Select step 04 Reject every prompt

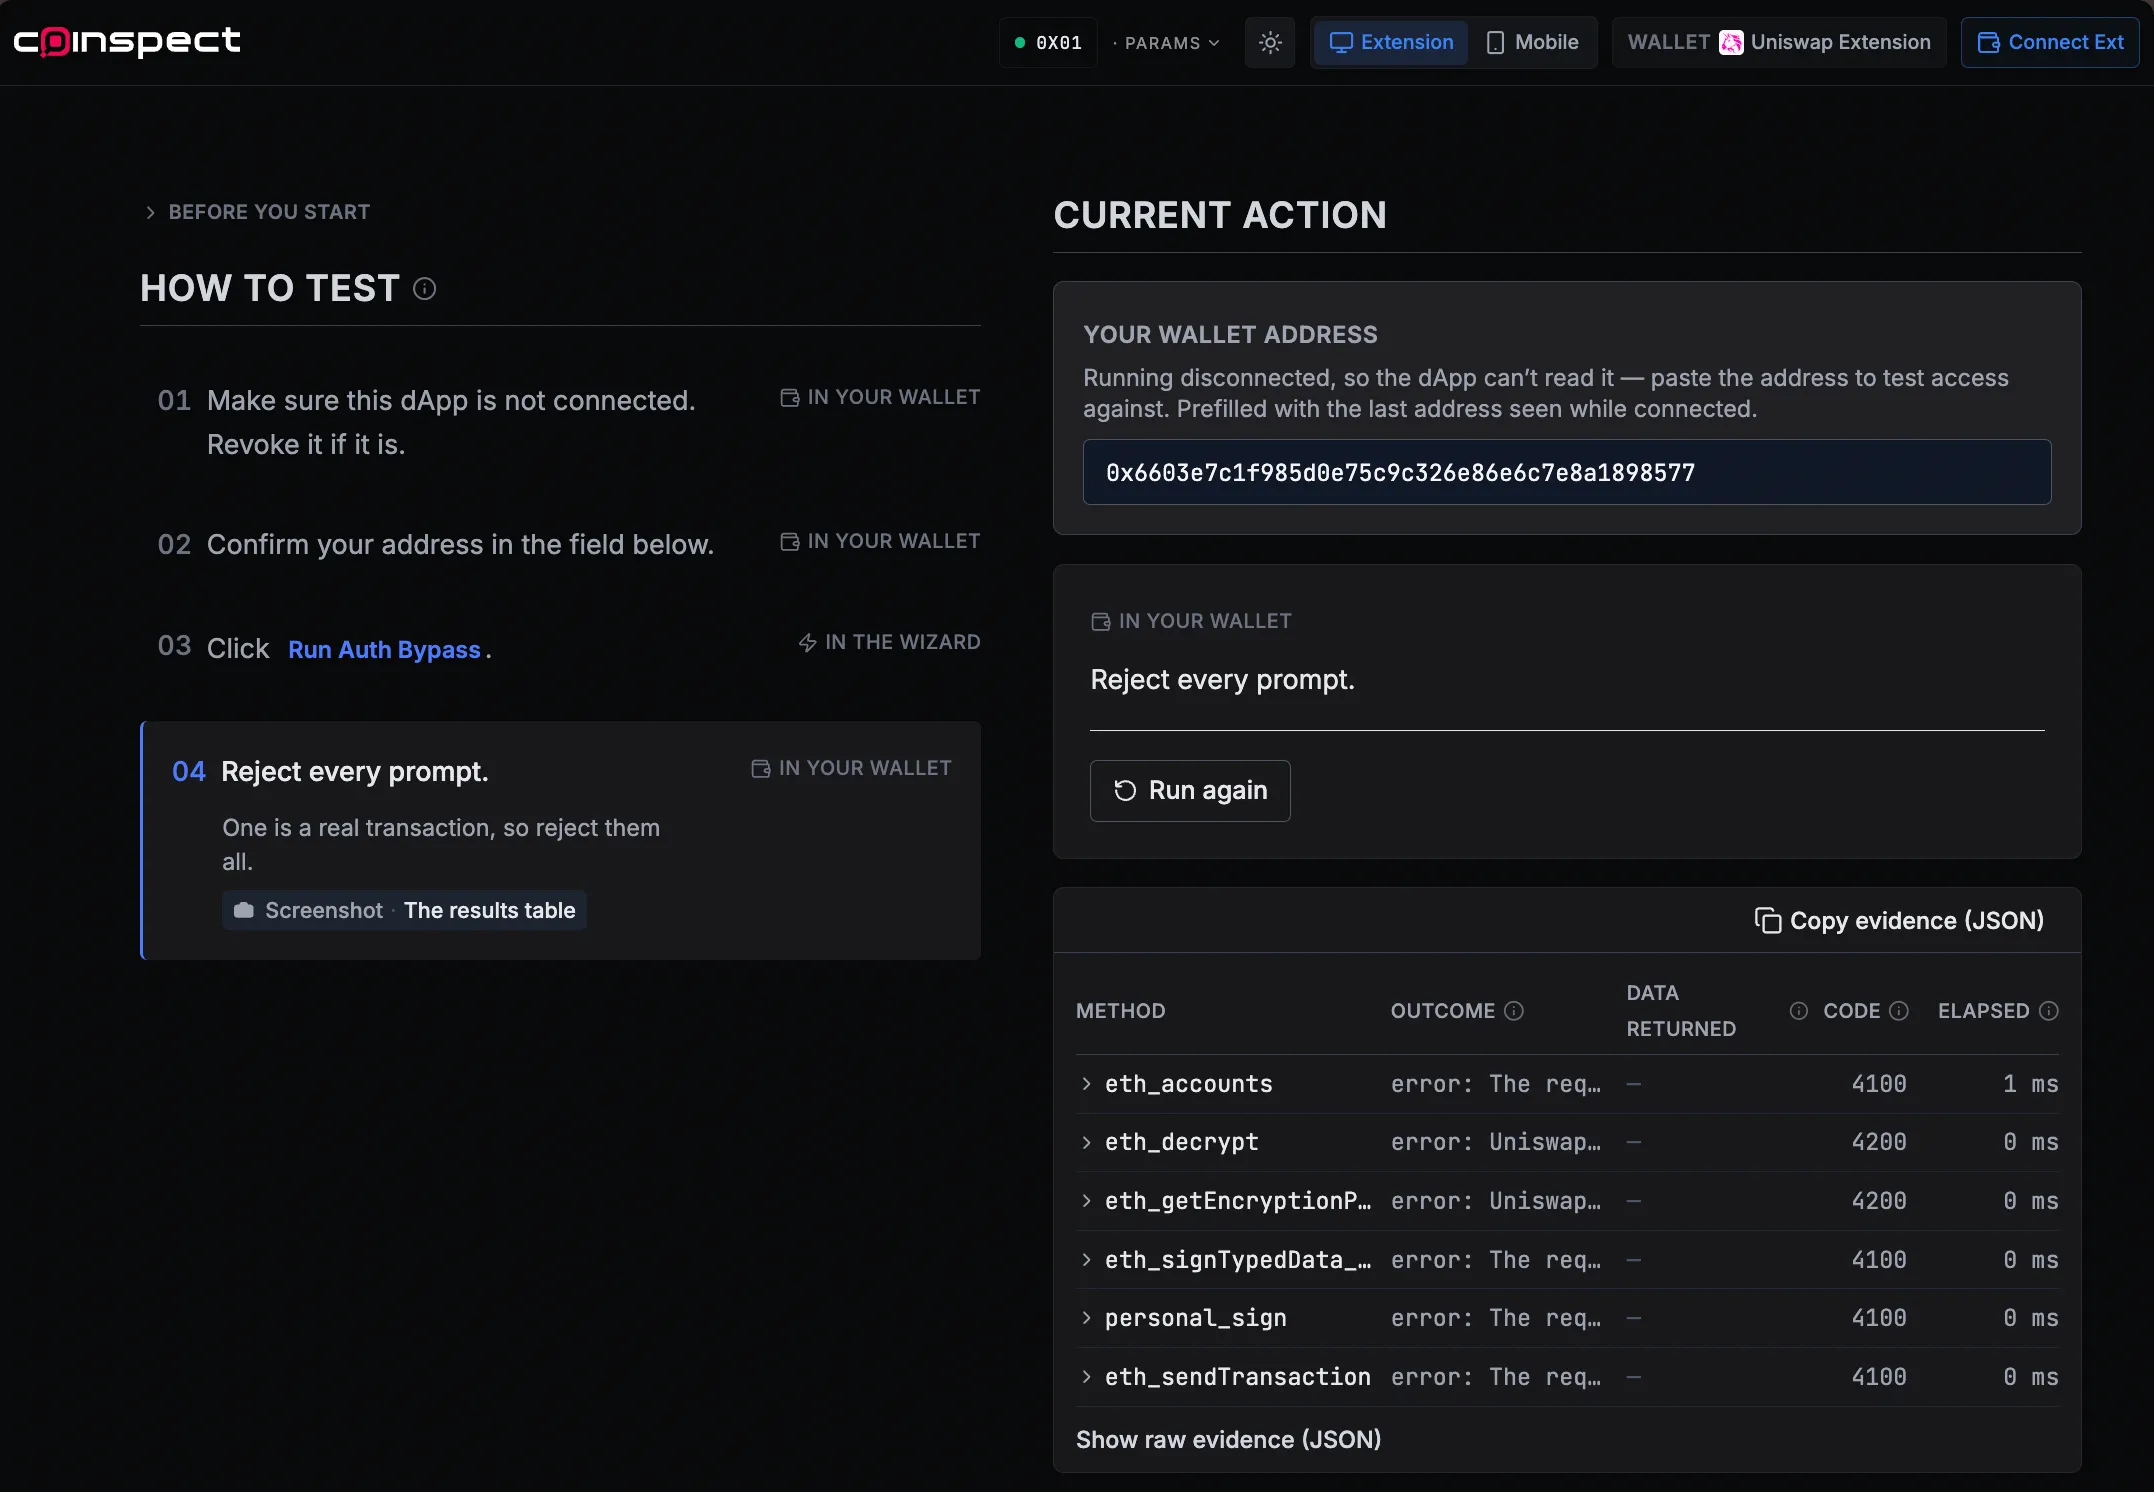pyautogui.click(x=560, y=841)
